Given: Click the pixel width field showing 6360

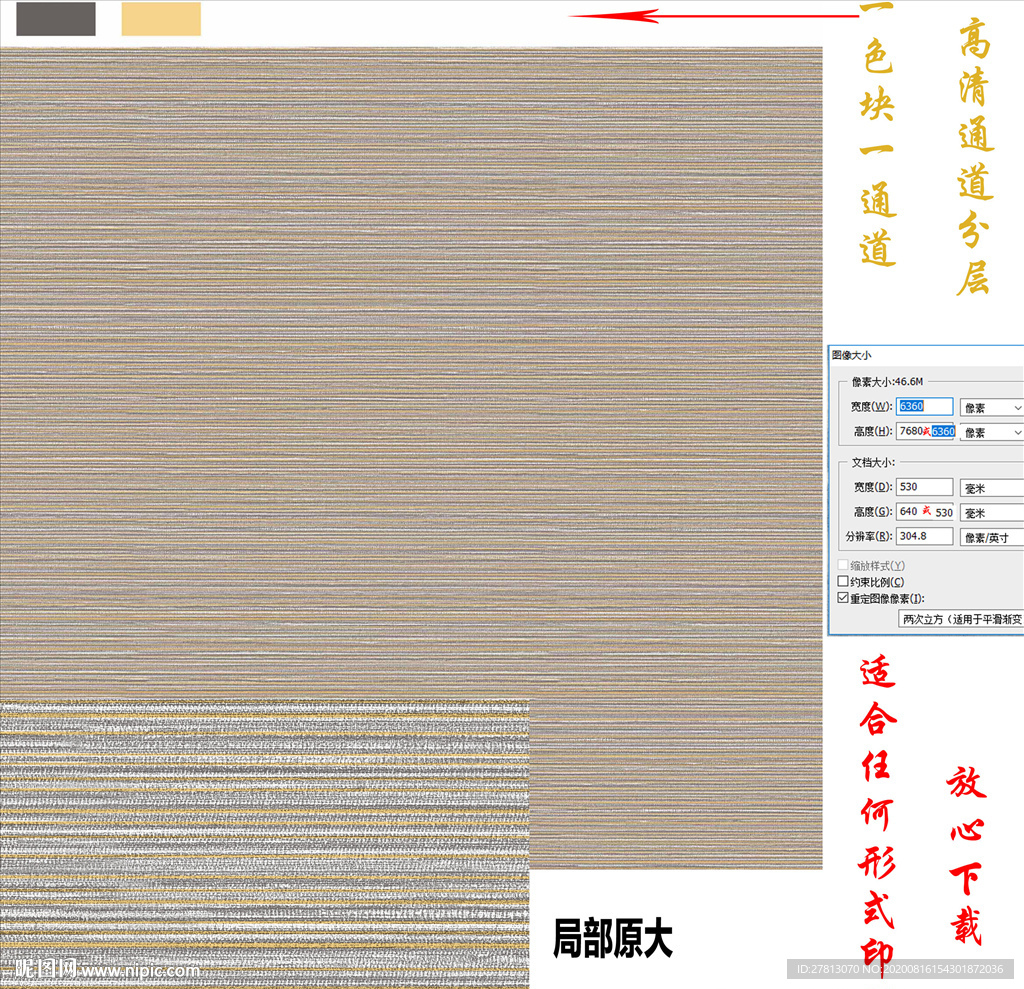Looking at the screenshot, I should [924, 406].
